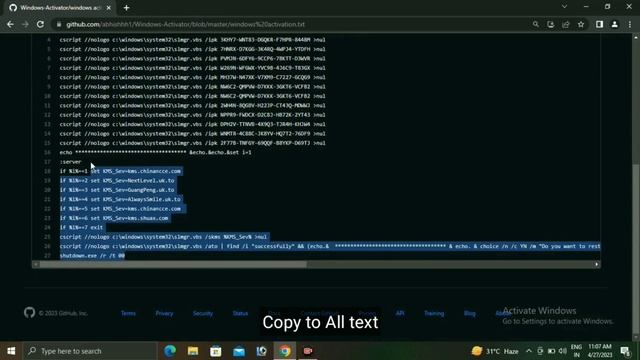The height and width of the screenshot is (360, 640).
Task: Reload the GitHub page
Action: click(40, 24)
